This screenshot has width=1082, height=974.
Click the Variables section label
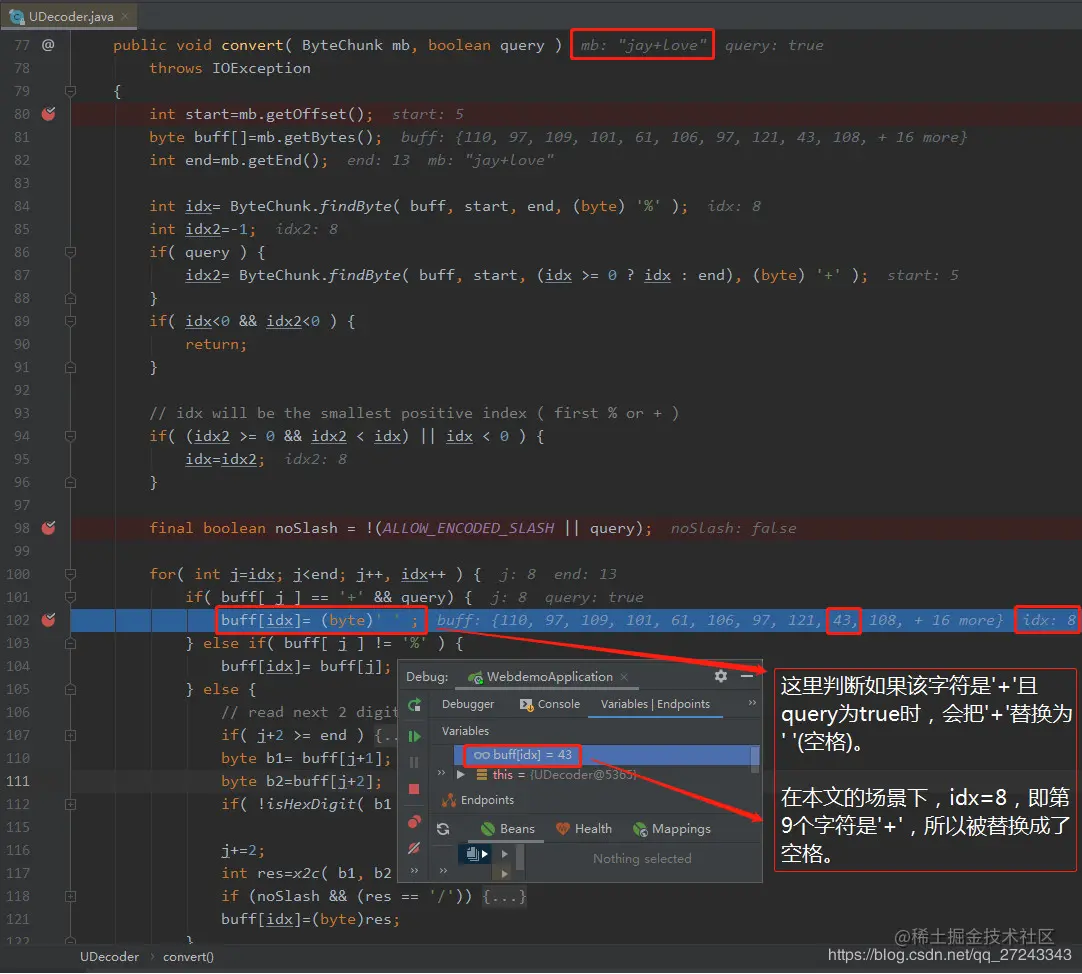tap(465, 731)
